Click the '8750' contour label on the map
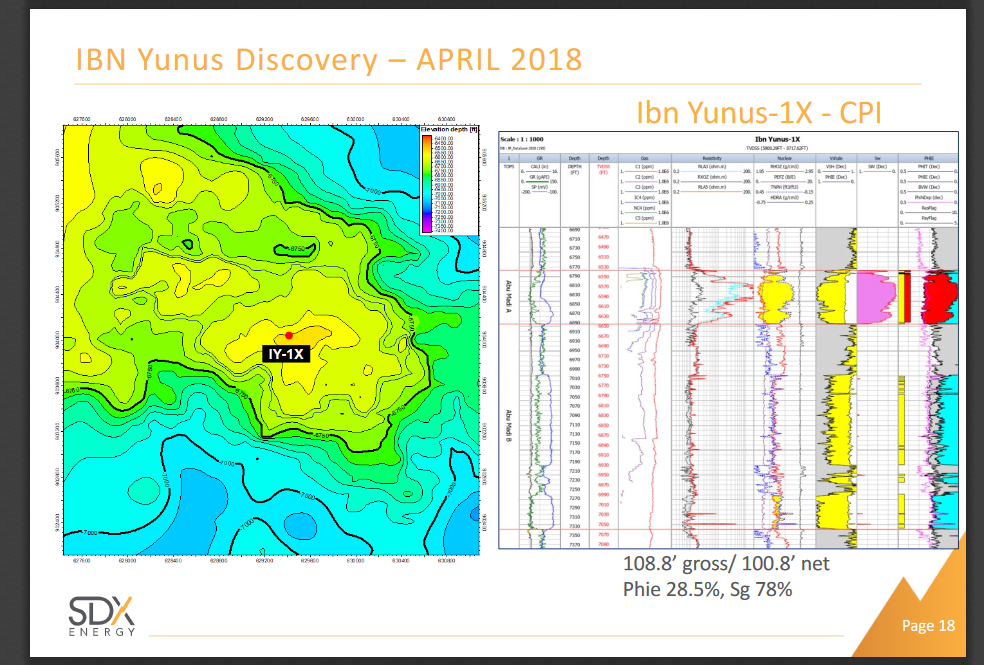 (x=296, y=248)
